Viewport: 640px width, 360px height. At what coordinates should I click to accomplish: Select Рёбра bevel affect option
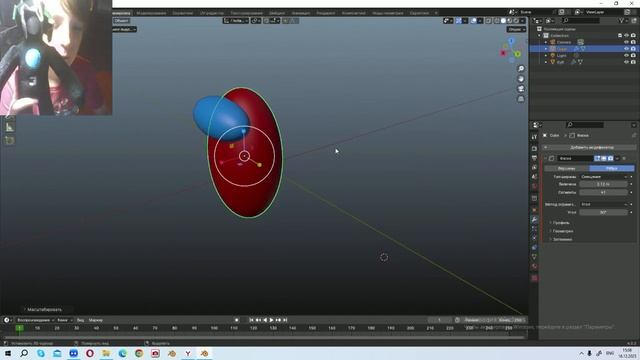611,168
